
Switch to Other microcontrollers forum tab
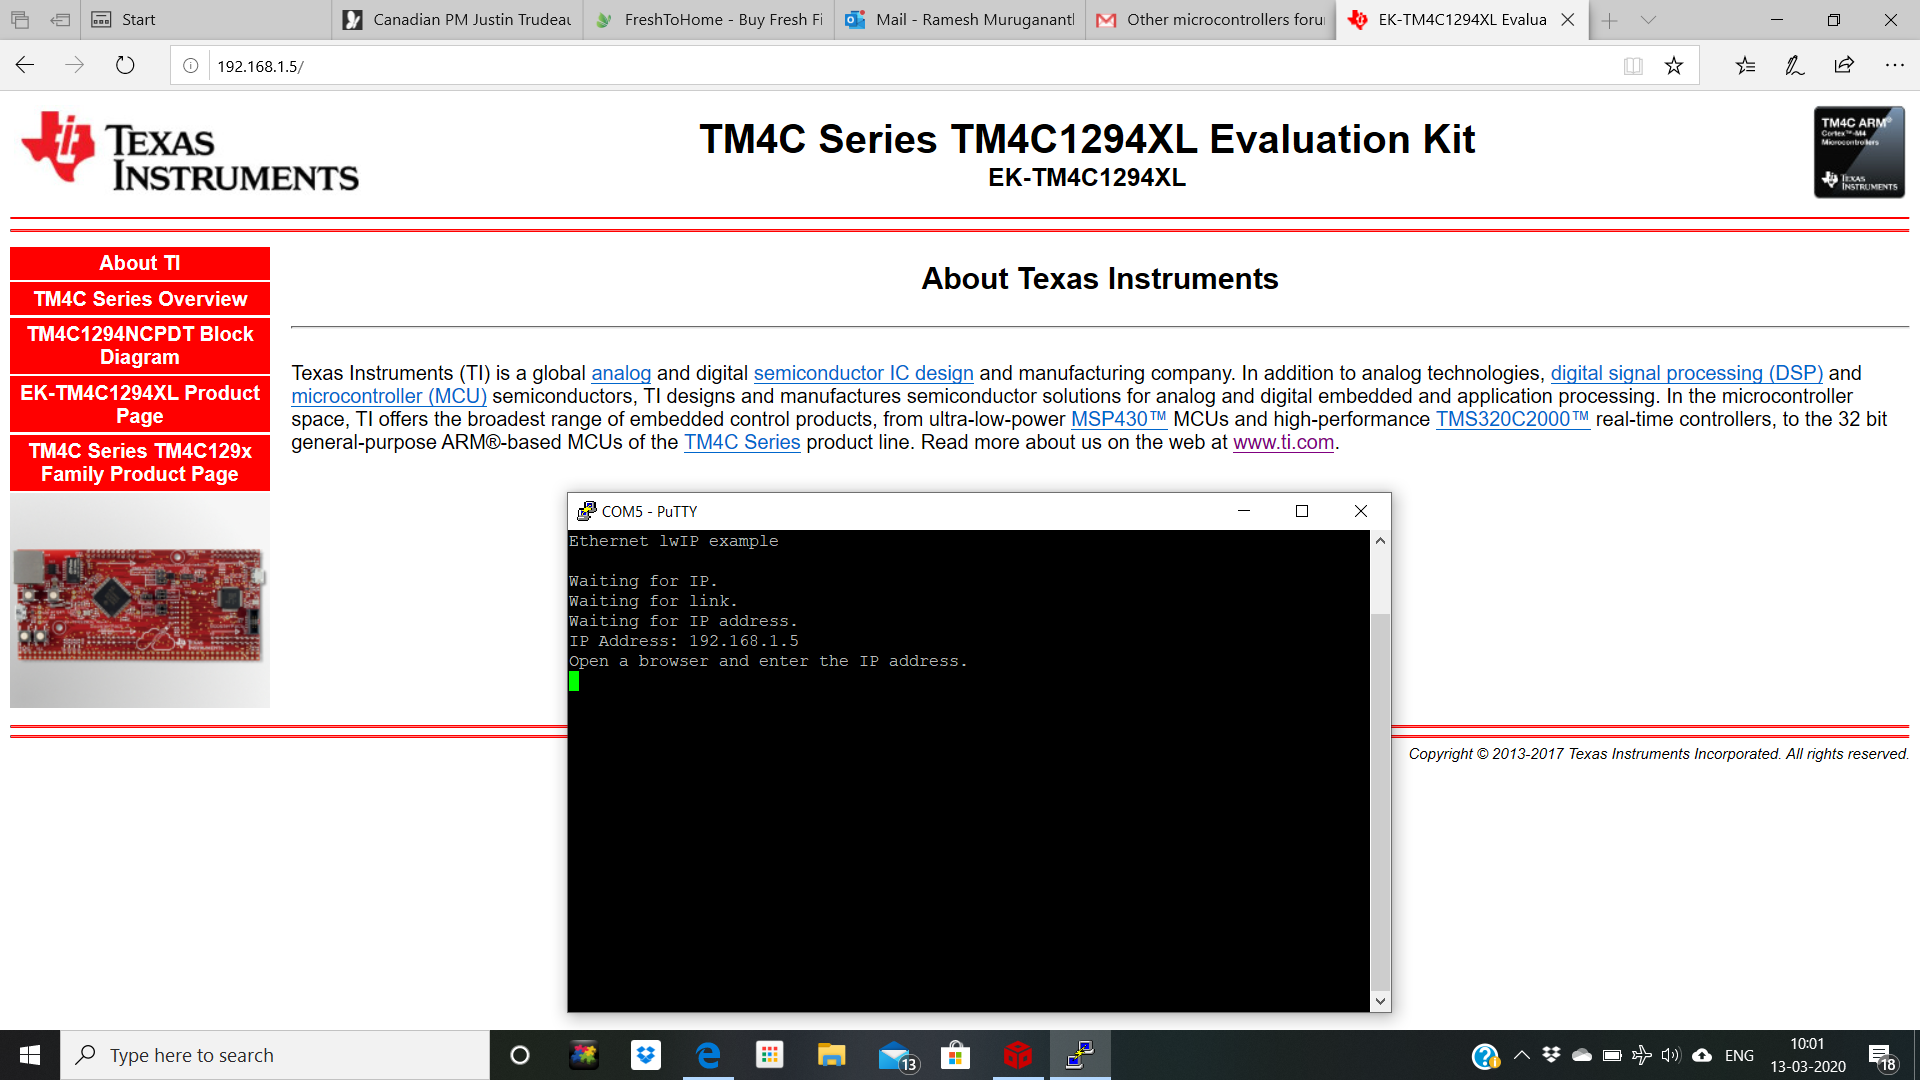click(x=1210, y=20)
